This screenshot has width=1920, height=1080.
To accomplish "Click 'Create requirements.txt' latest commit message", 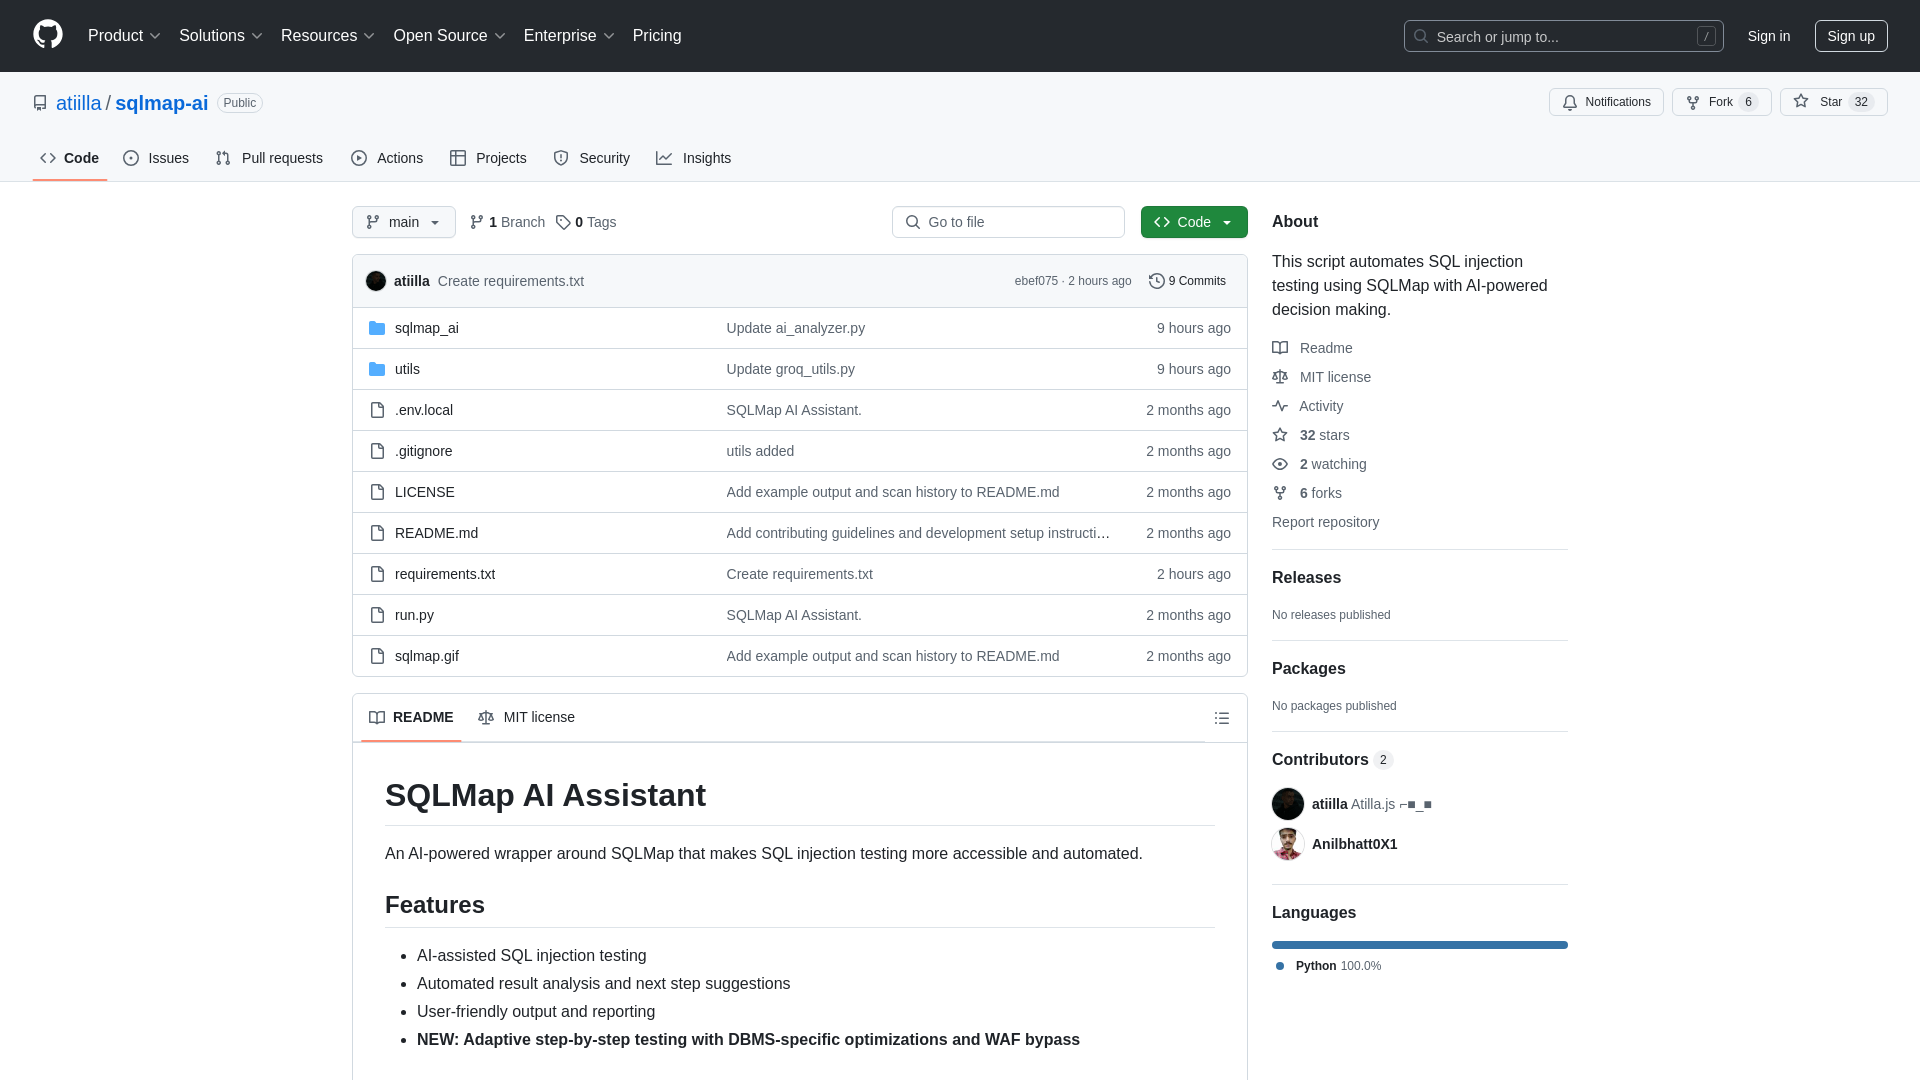I will coord(511,281).
